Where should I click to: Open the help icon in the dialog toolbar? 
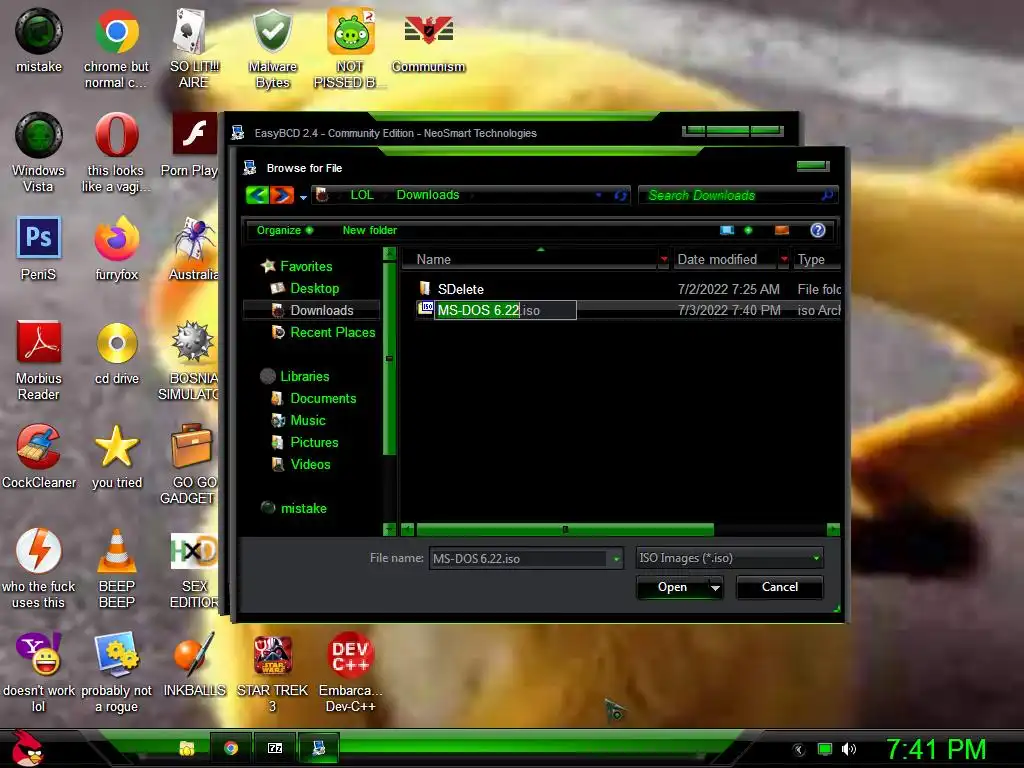click(818, 230)
